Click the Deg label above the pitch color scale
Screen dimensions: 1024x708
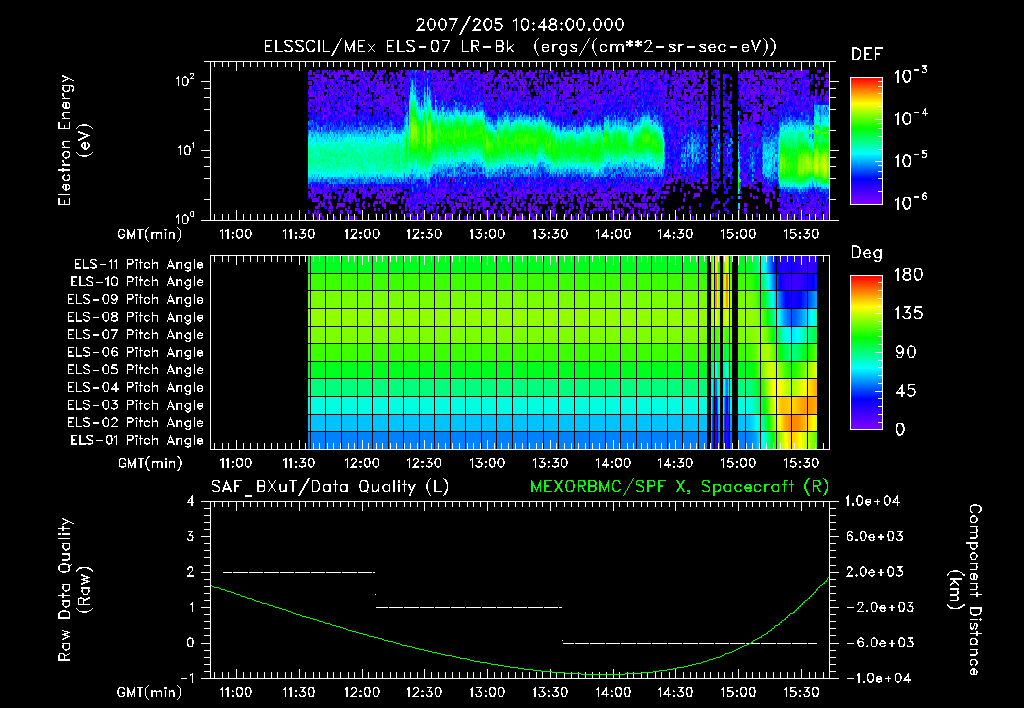pyautogui.click(x=867, y=253)
